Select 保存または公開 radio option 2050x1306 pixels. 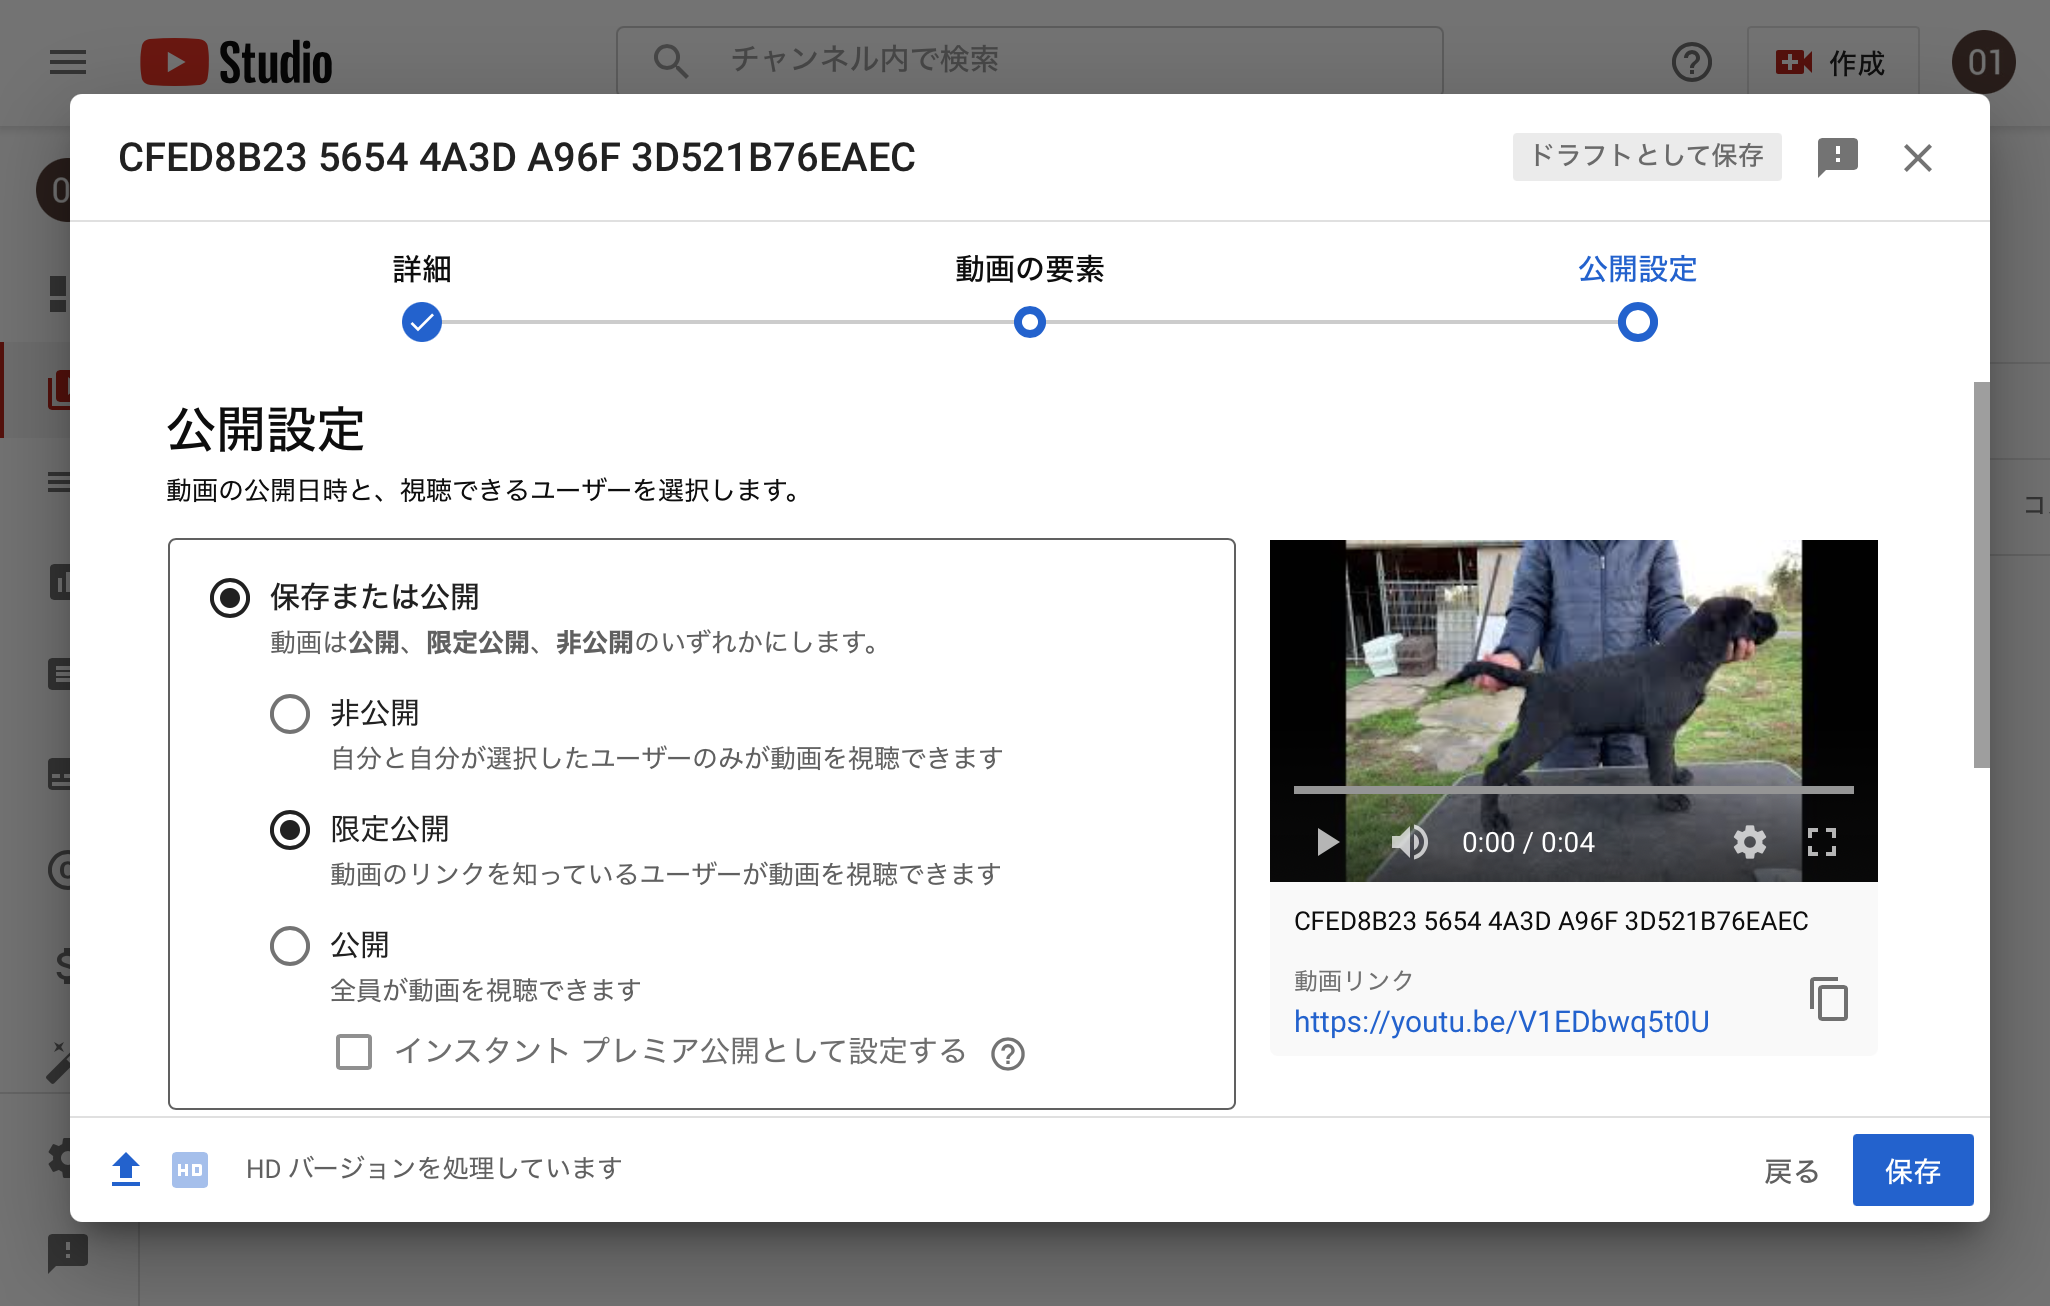pos(230,598)
